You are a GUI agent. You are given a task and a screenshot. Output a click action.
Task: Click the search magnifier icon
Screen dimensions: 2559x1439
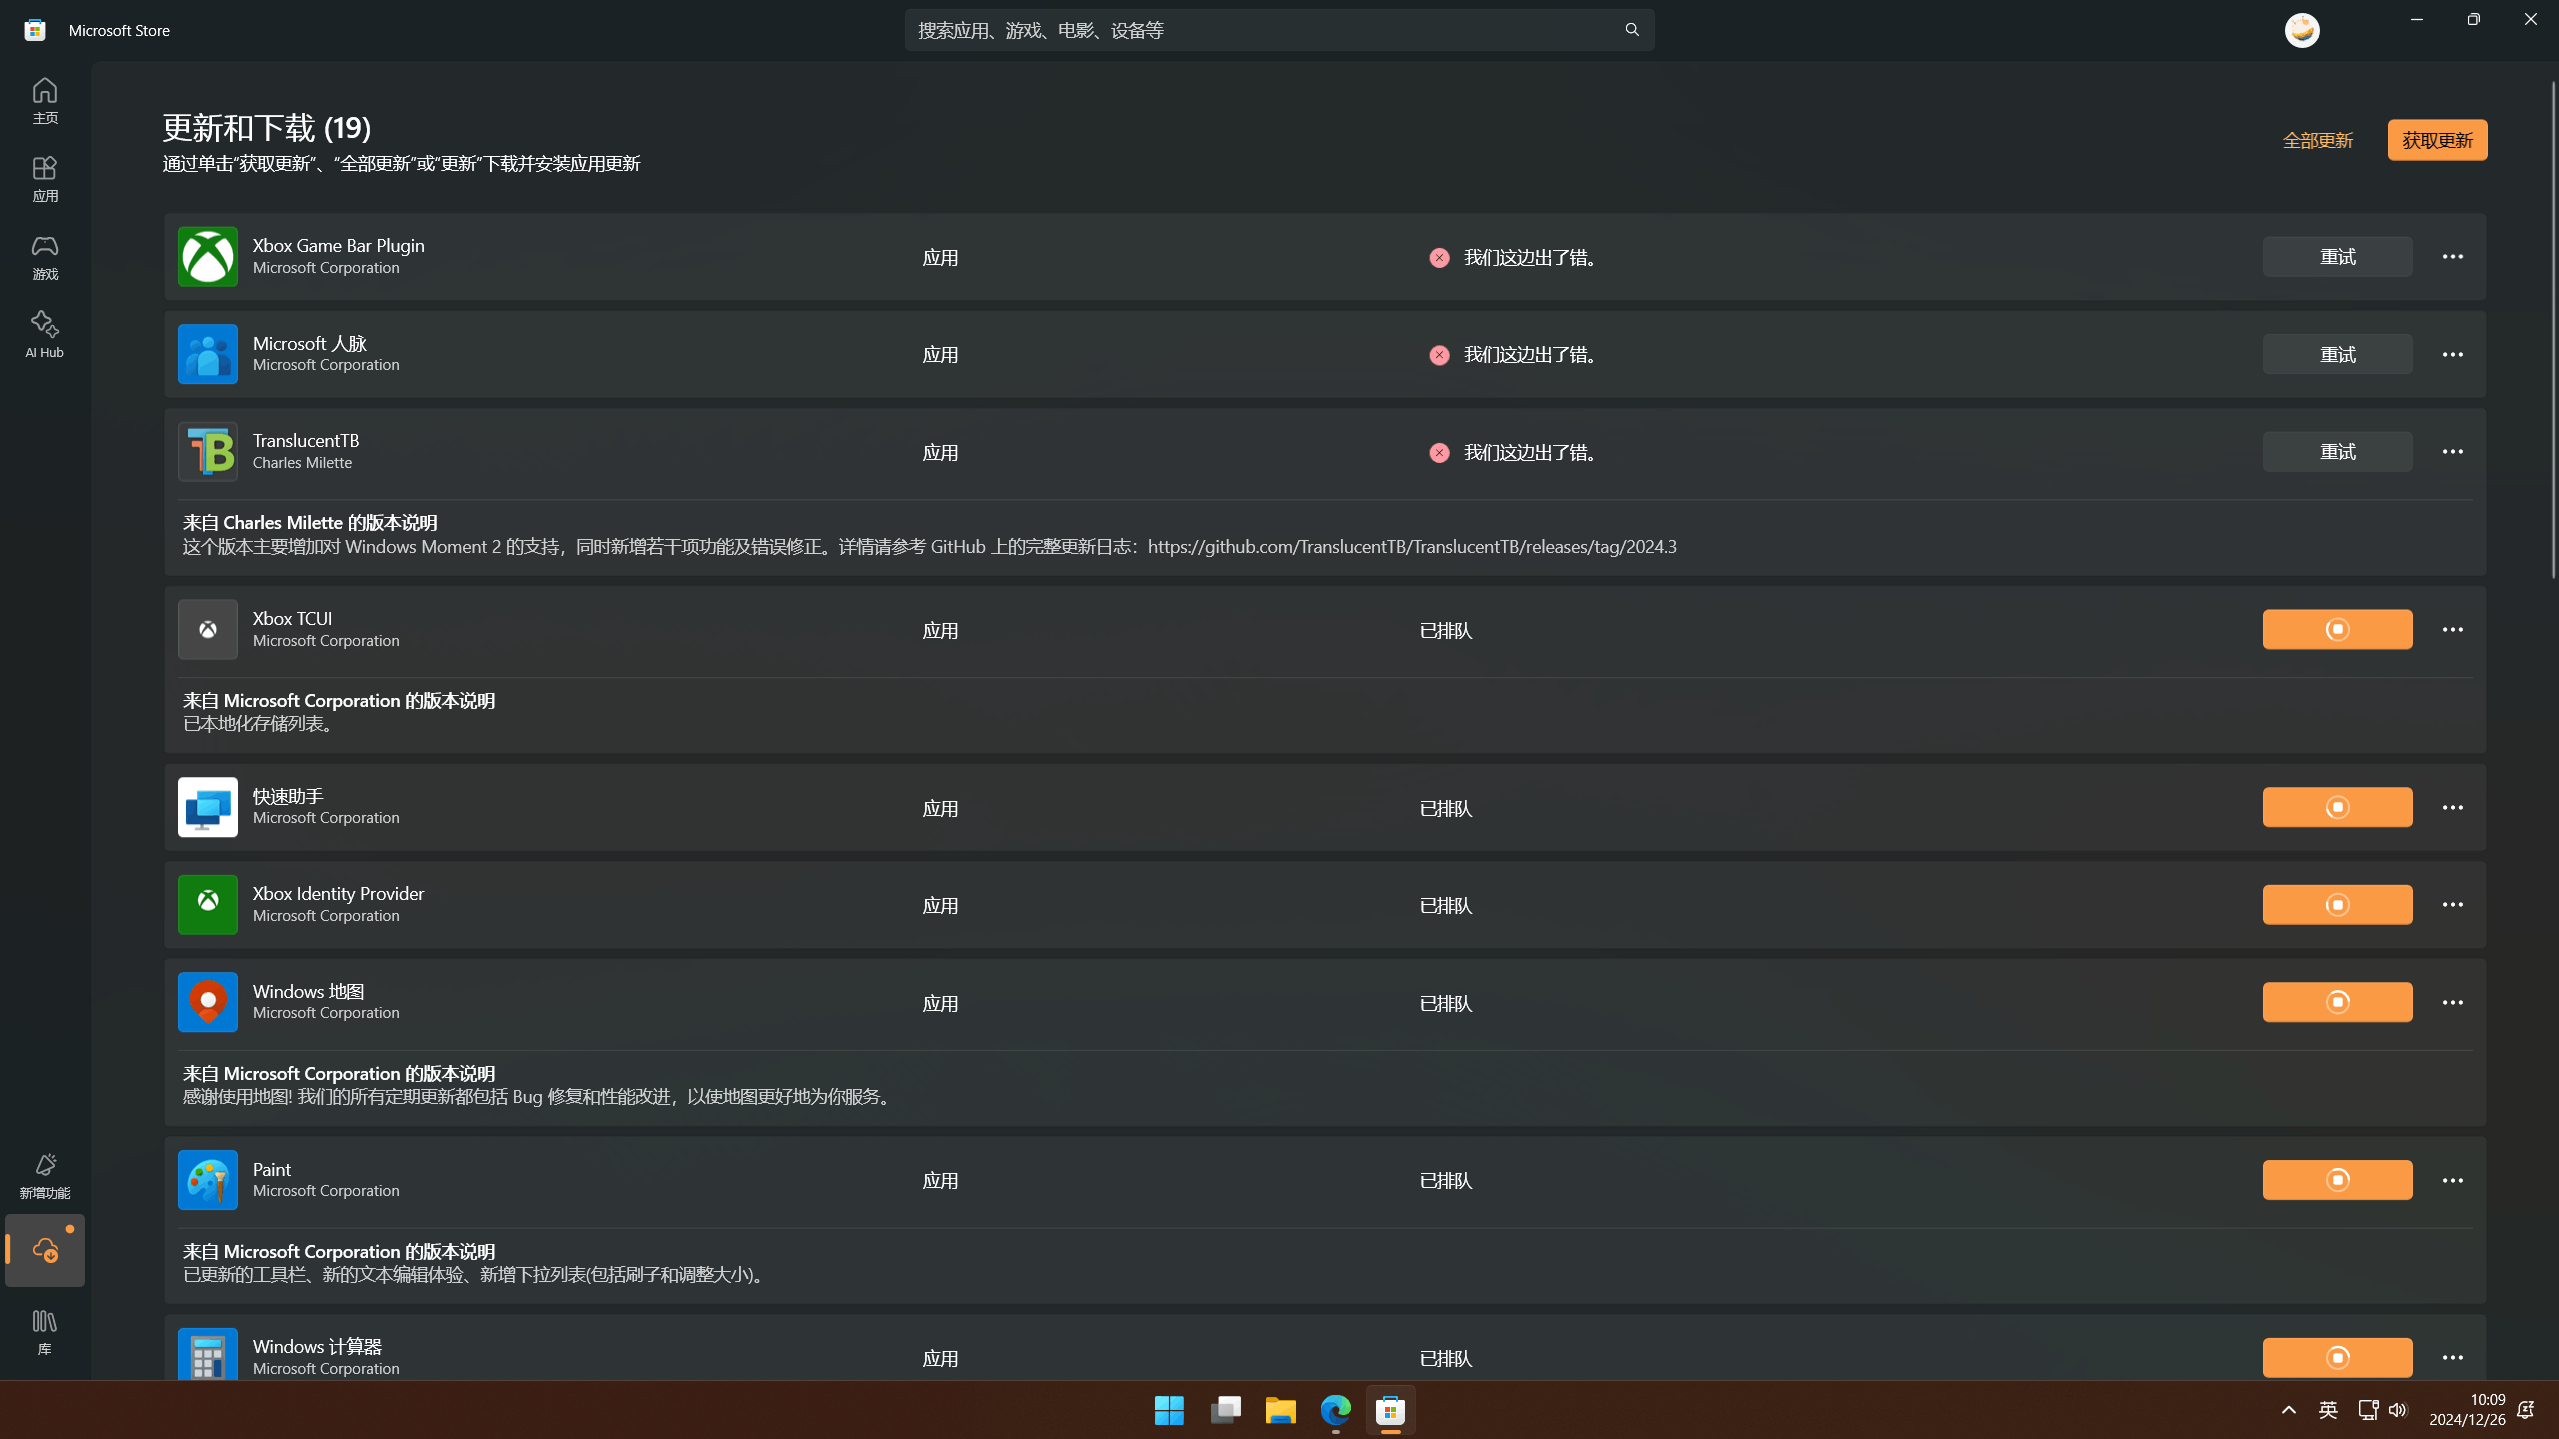[1631, 30]
